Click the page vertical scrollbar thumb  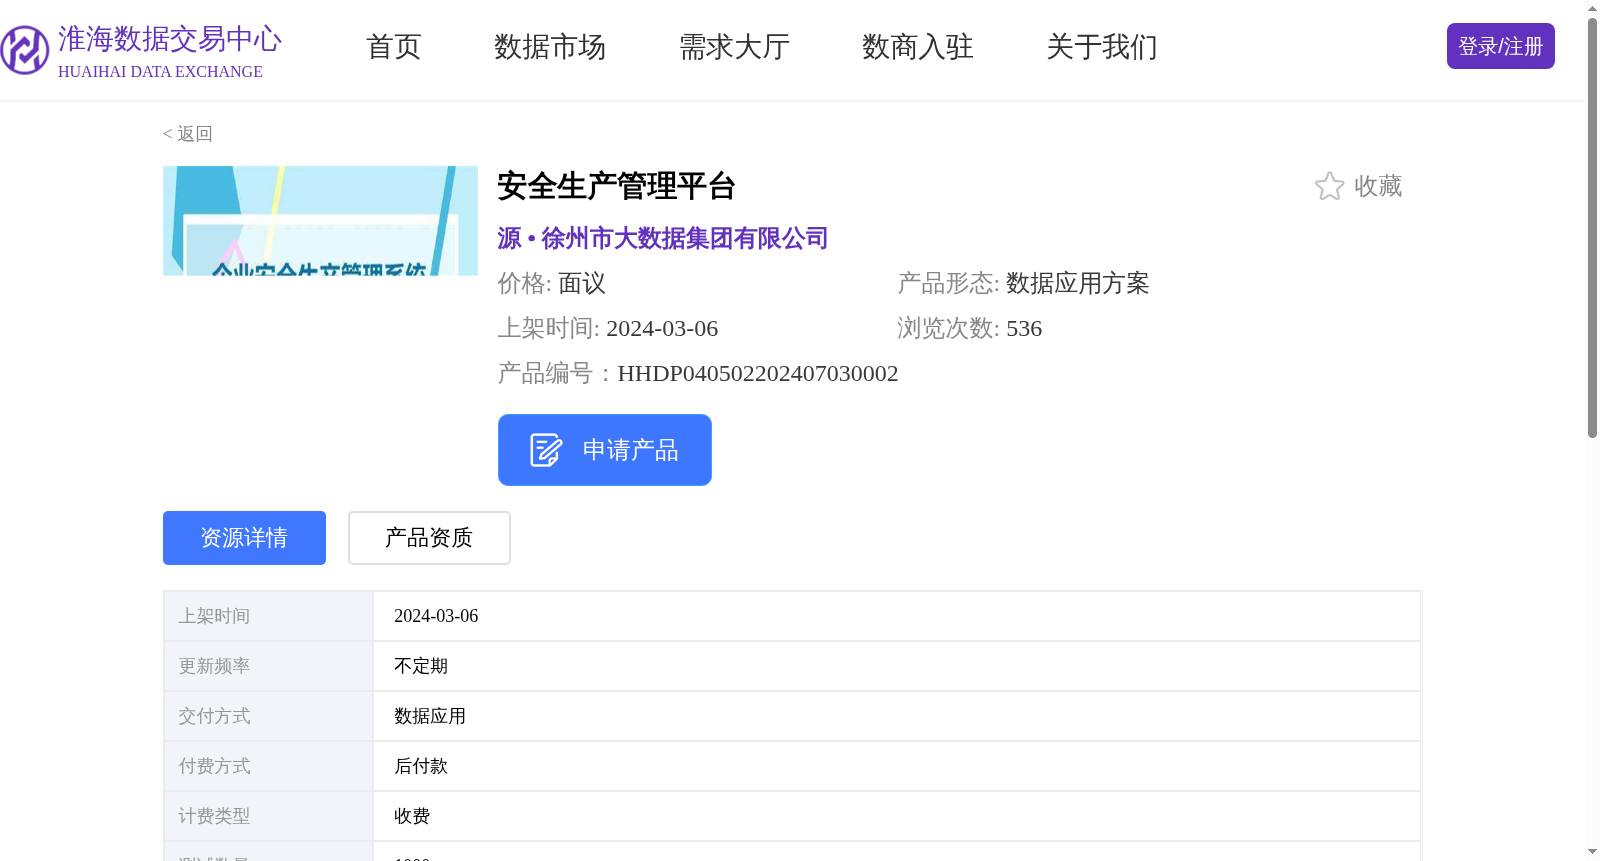[1592, 228]
